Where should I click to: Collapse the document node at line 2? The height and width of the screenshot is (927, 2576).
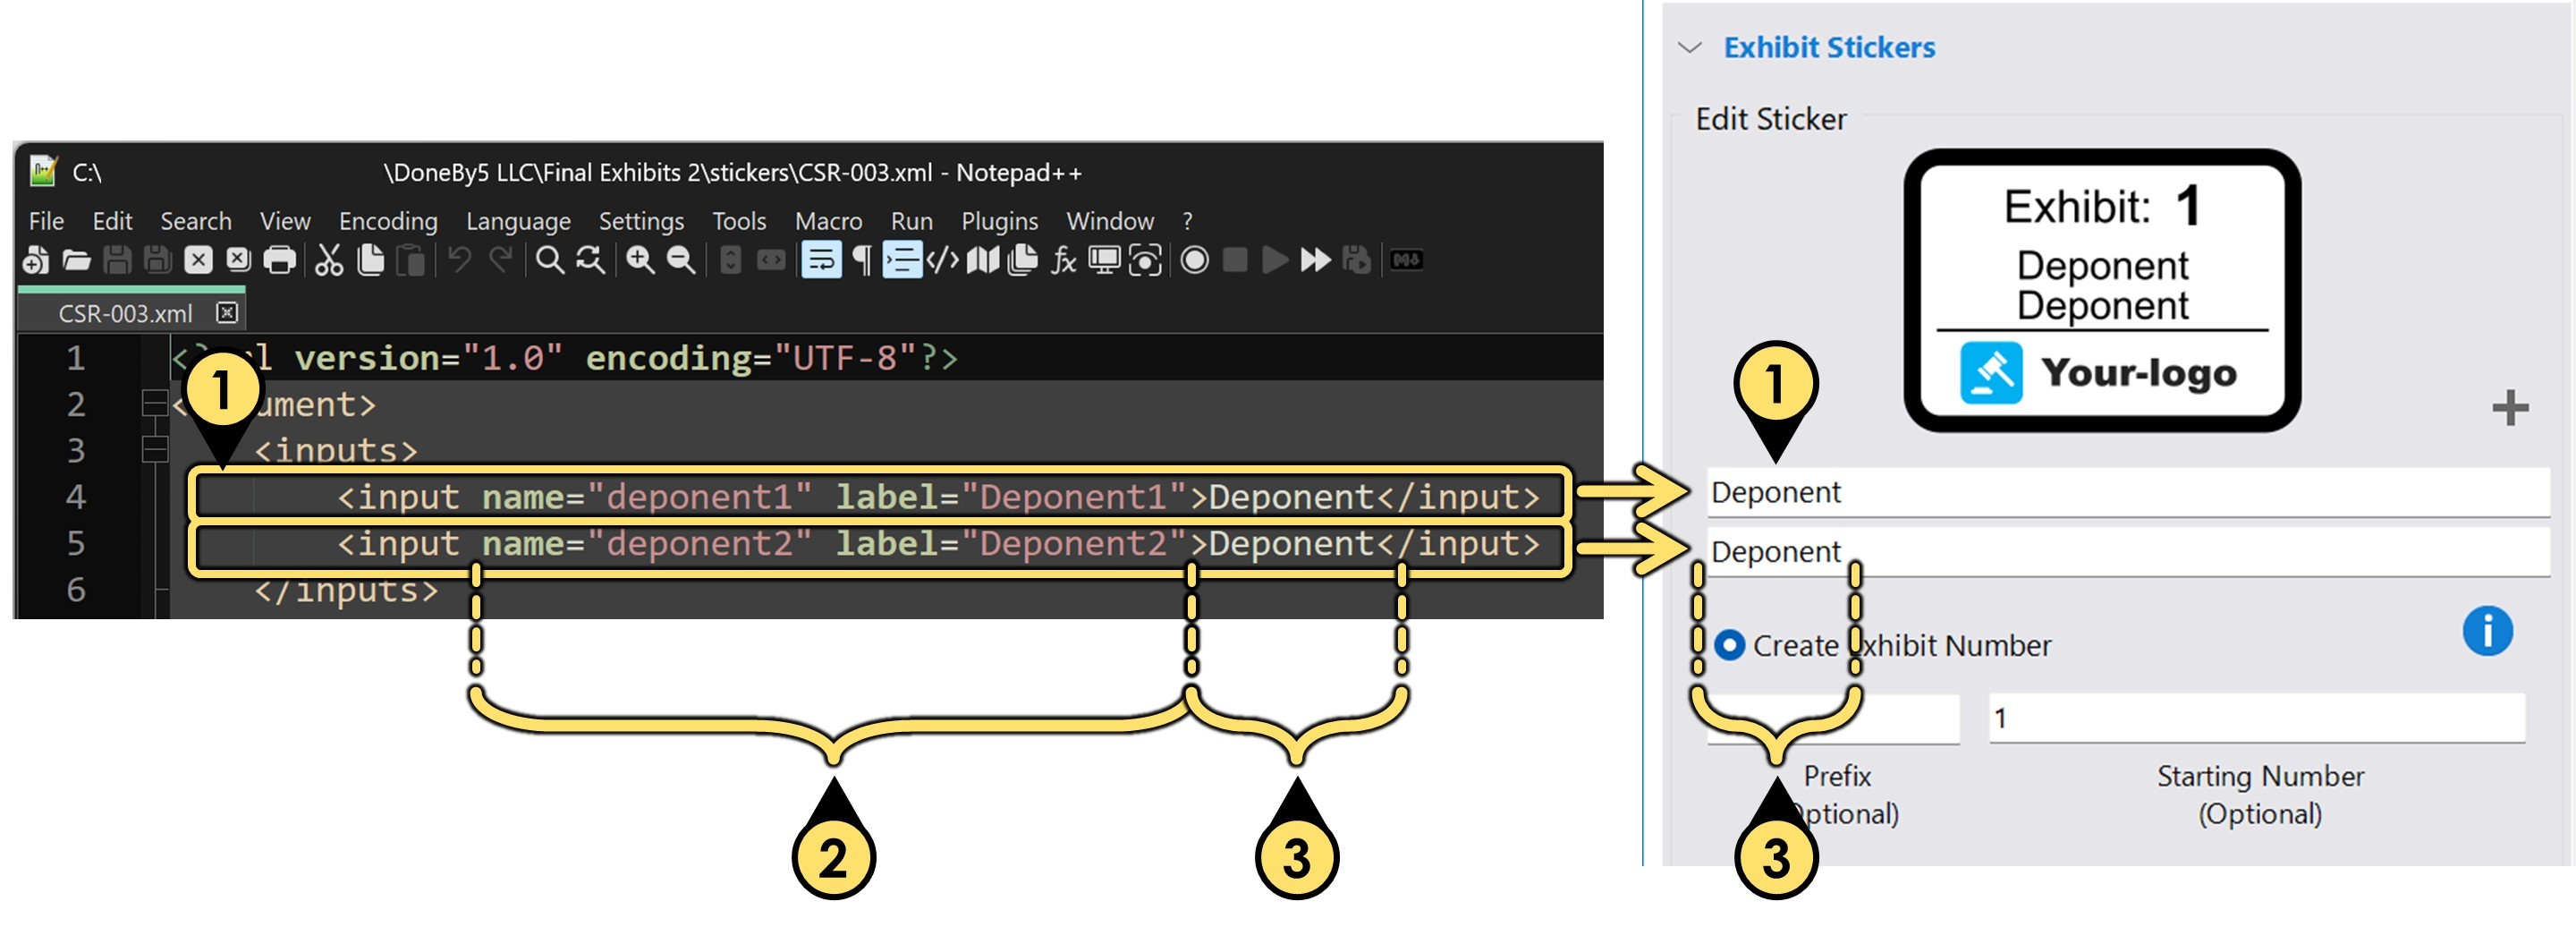pyautogui.click(x=156, y=402)
